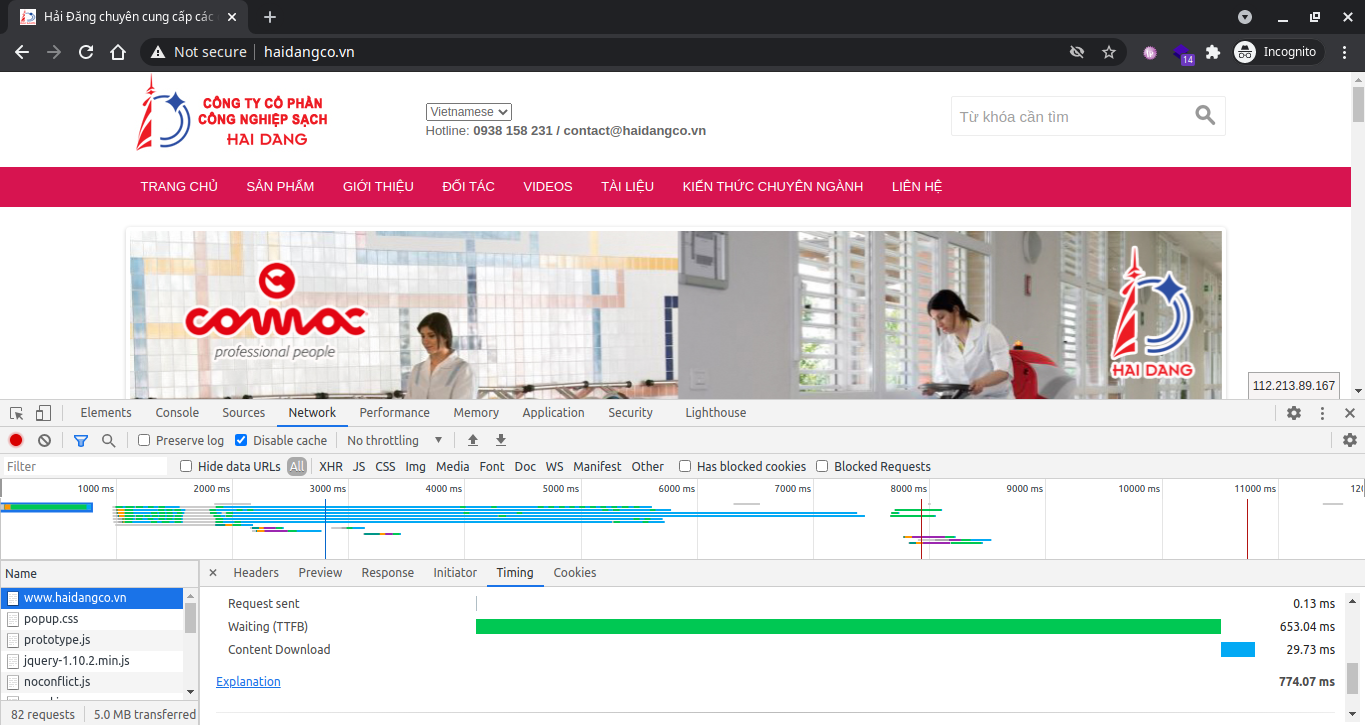Open Chrome's three-dot menu
The image size is (1365, 725).
1345,52
